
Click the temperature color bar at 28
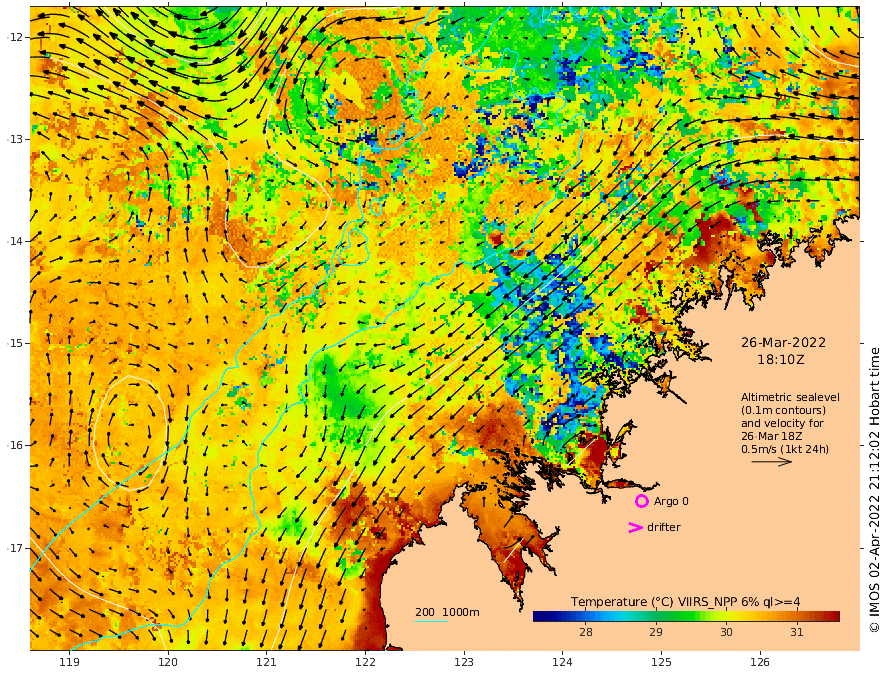click(x=585, y=617)
